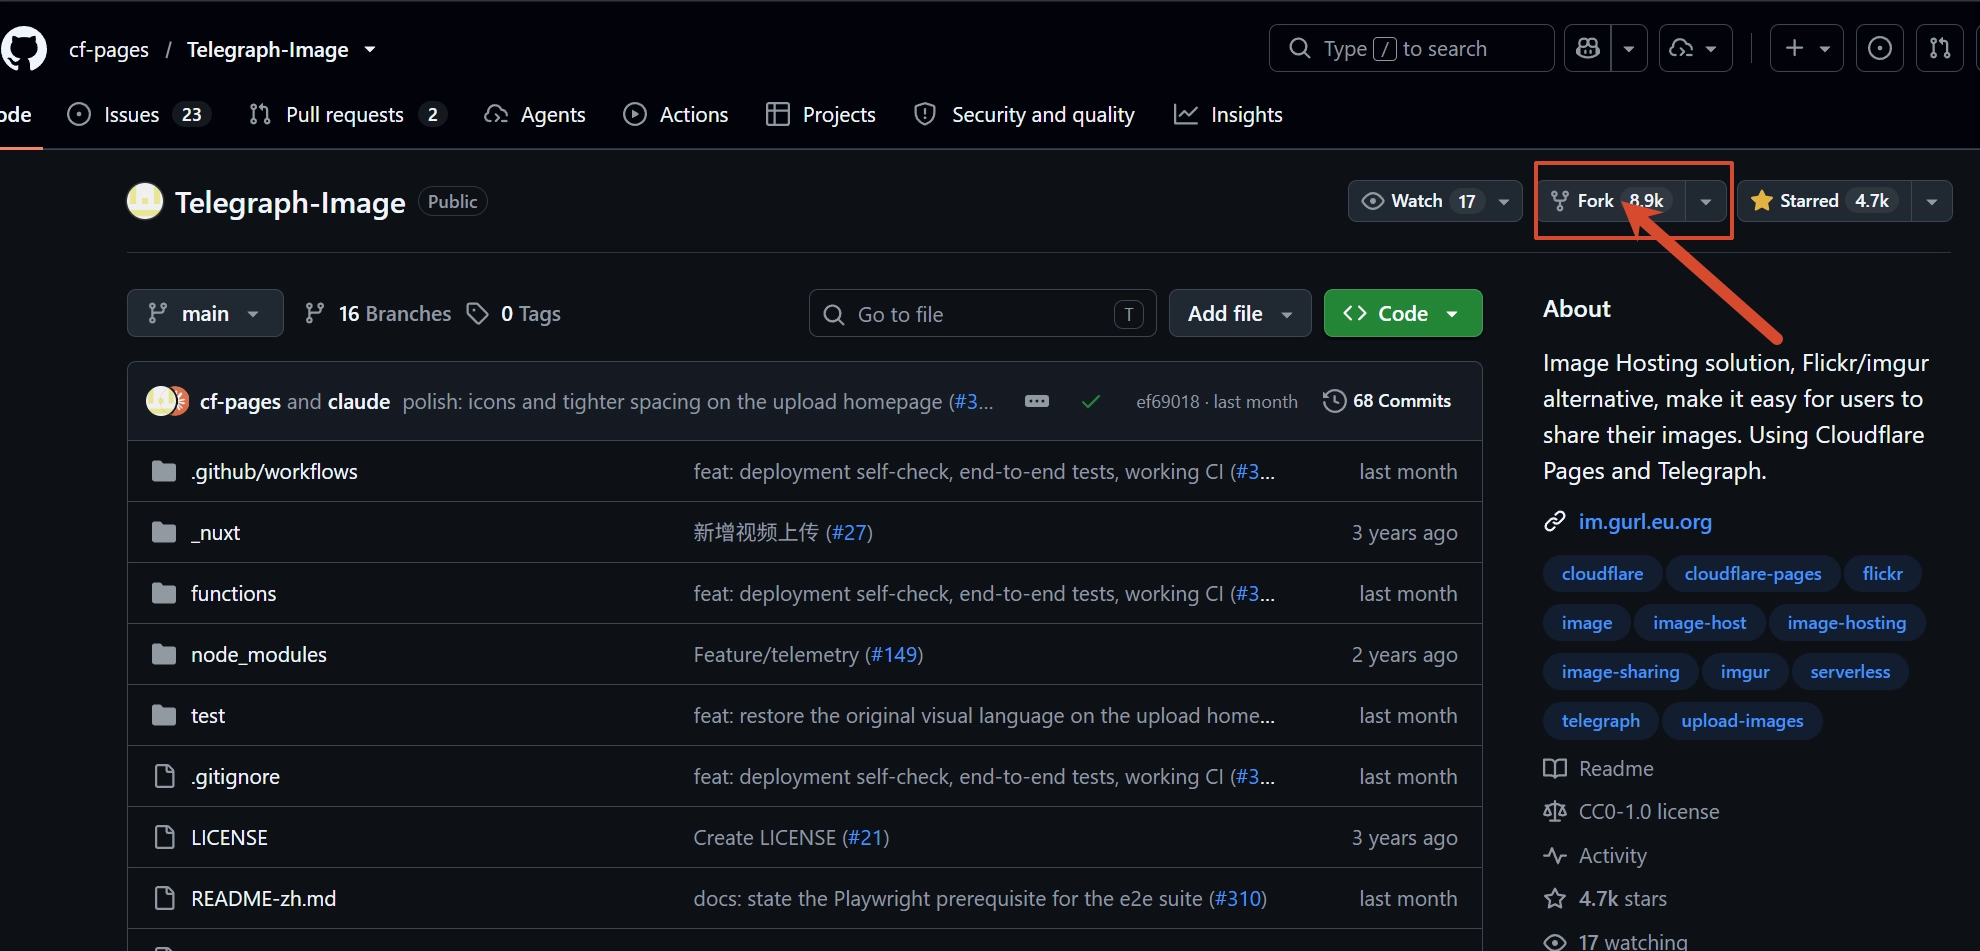The image size is (1980, 951).
Task: Open the Copilot chat icon
Action: [1588, 48]
